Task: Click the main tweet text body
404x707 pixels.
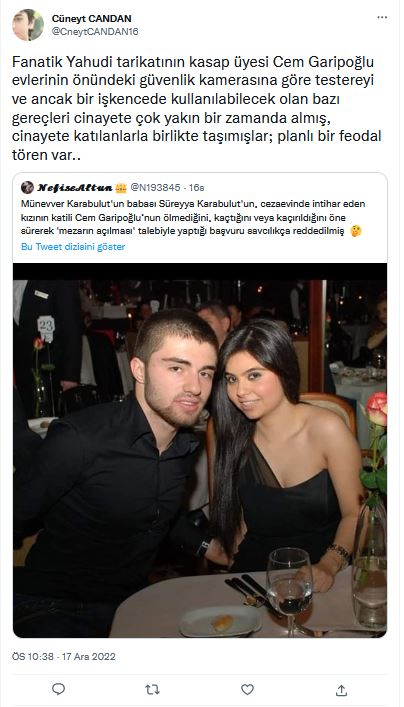Action: tap(196, 109)
